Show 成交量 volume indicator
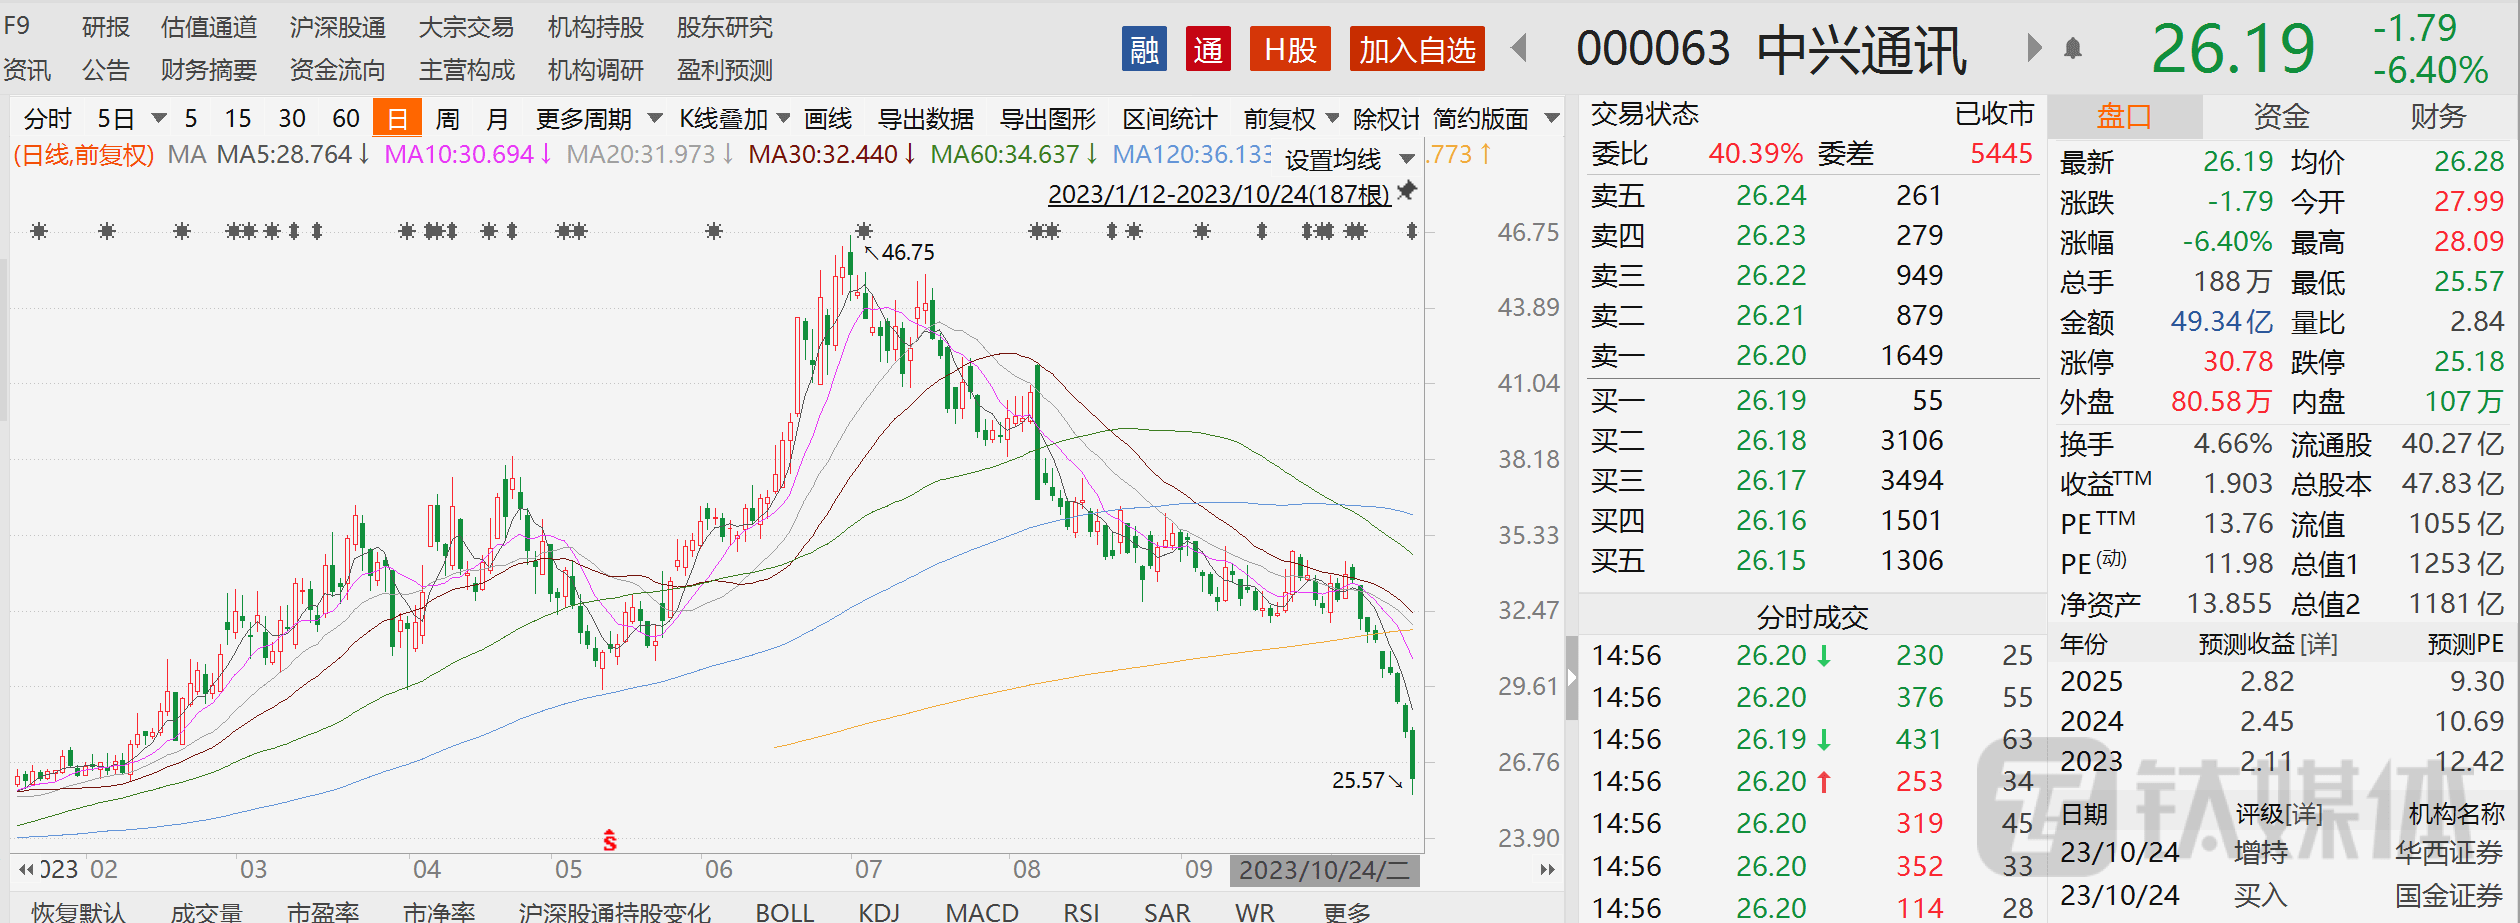 [206, 911]
